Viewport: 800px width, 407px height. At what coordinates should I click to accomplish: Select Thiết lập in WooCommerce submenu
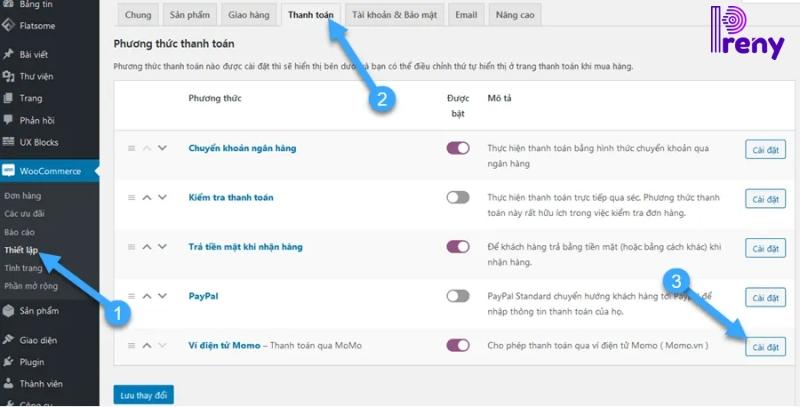tap(21, 250)
